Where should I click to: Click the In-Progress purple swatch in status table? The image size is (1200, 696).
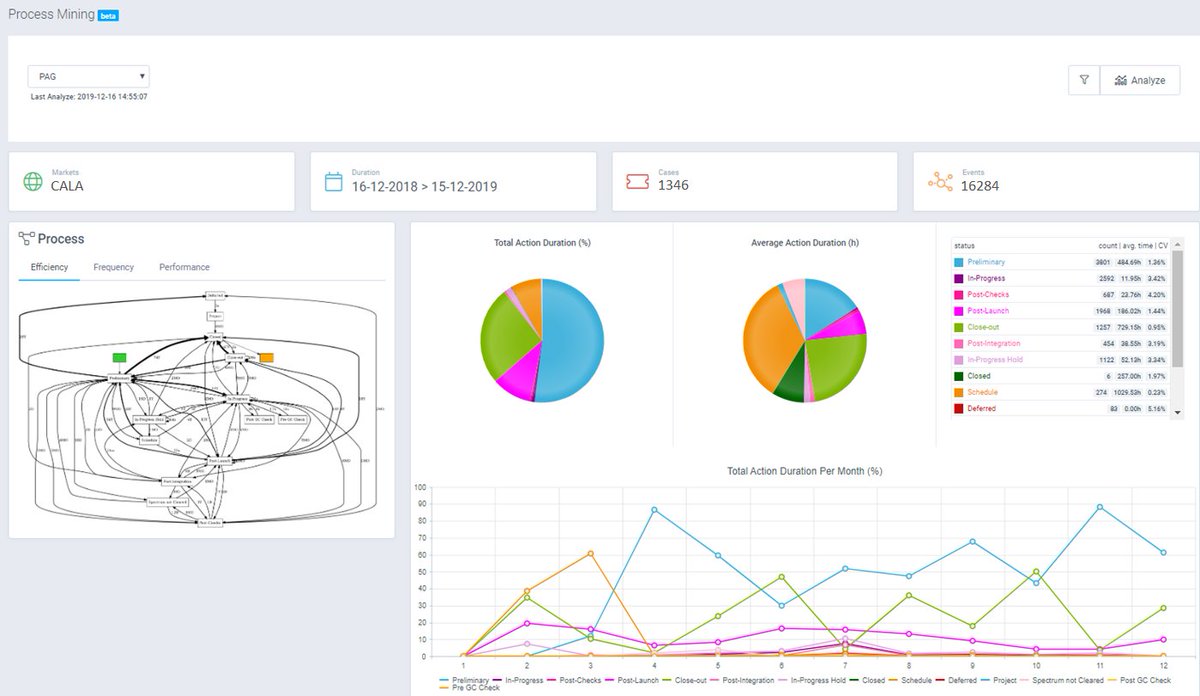point(959,278)
